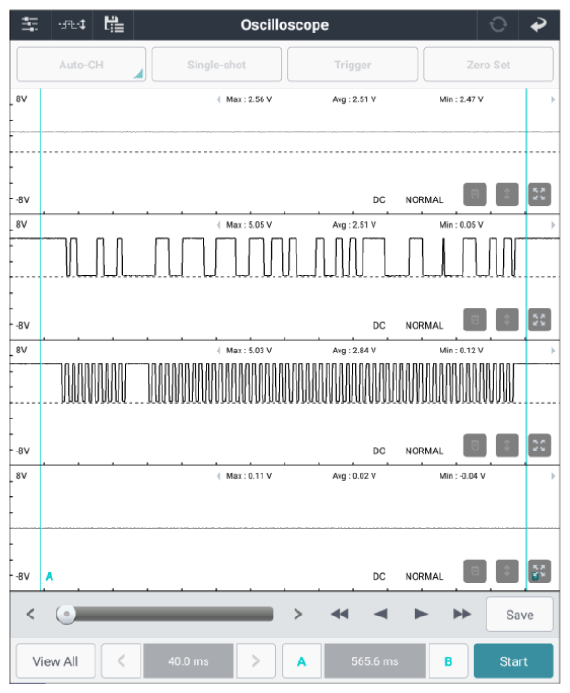Screen dimensions: 570x693
Task: Click channel 3 right stats arrow
Action: [553, 350]
